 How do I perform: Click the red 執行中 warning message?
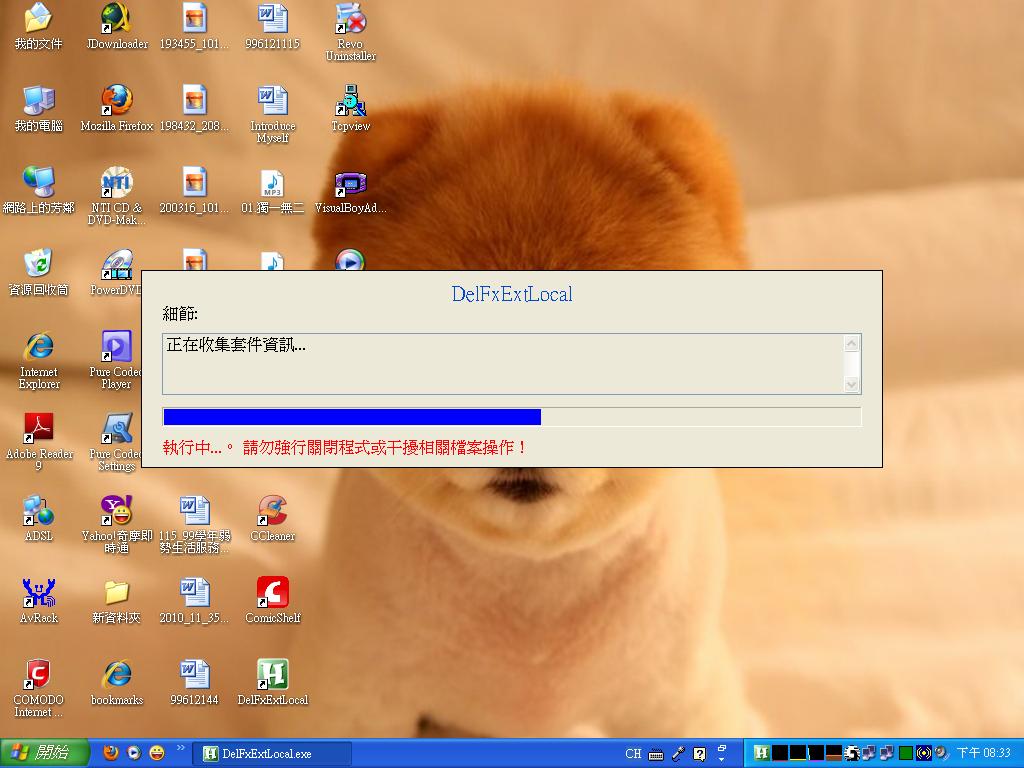(345, 447)
